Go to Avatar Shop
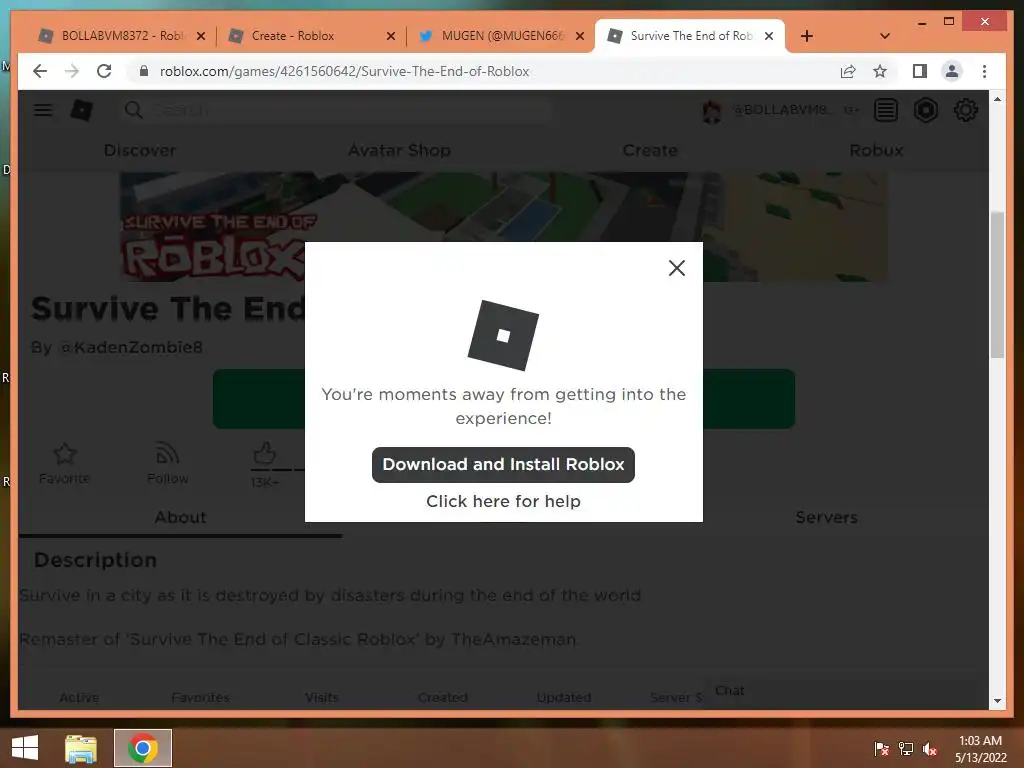 [399, 150]
